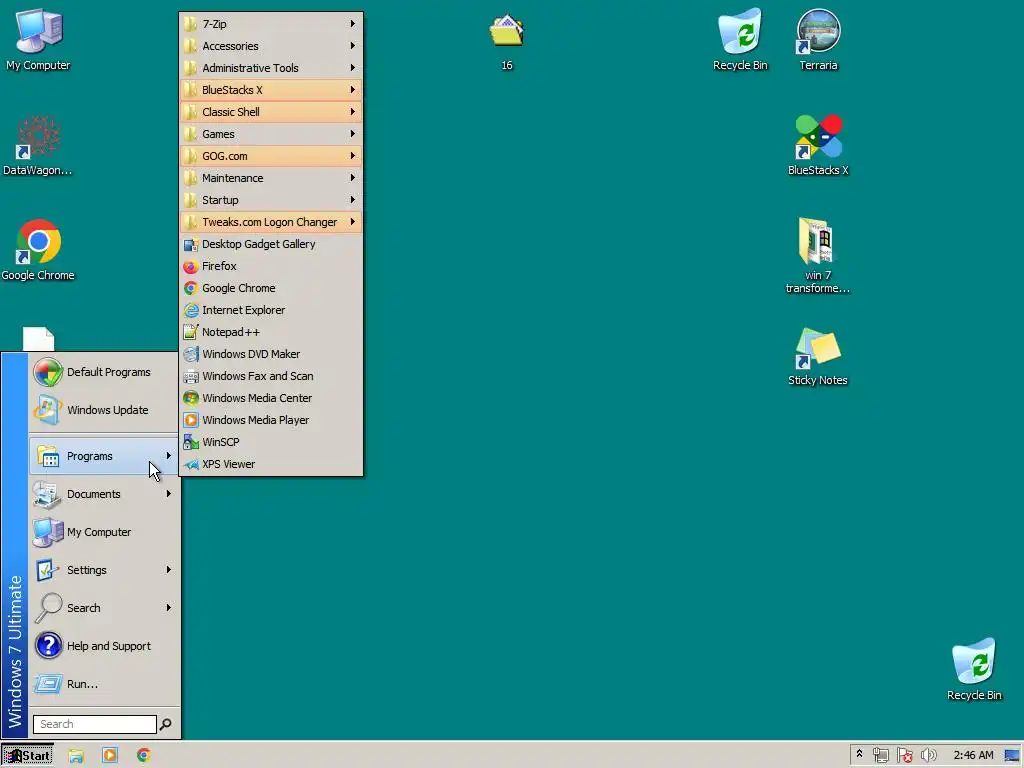
Task: Launch Google Chrome from the desktop shortcut
Action: tap(38, 250)
